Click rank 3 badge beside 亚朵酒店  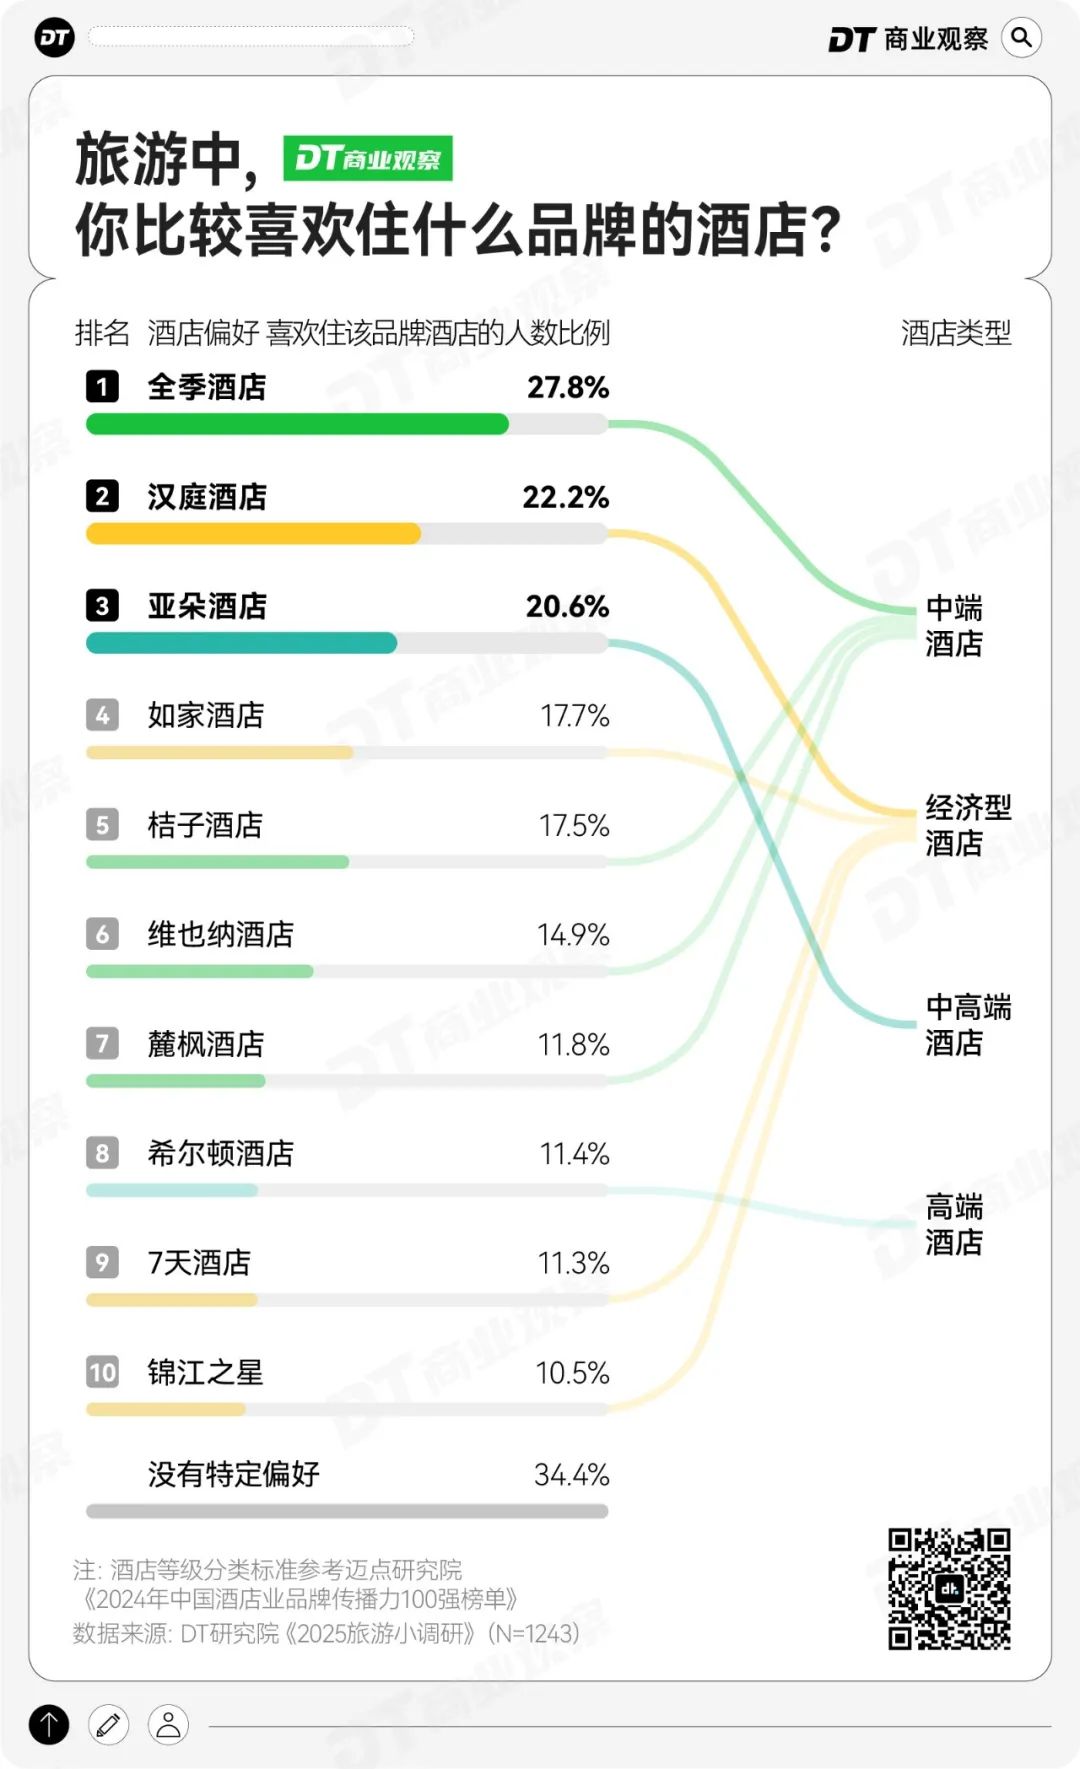[x=102, y=605]
